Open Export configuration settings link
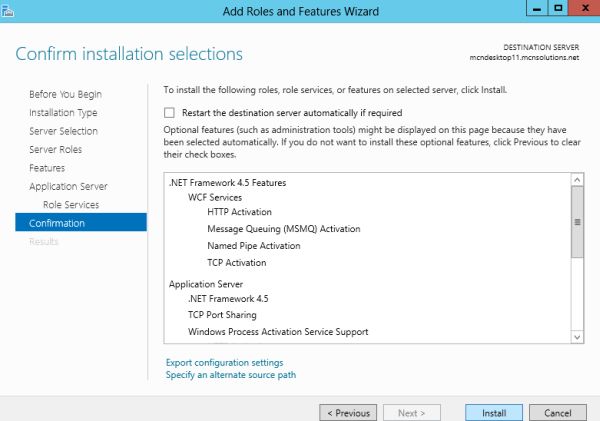This screenshot has width=600, height=421. click(x=224, y=362)
